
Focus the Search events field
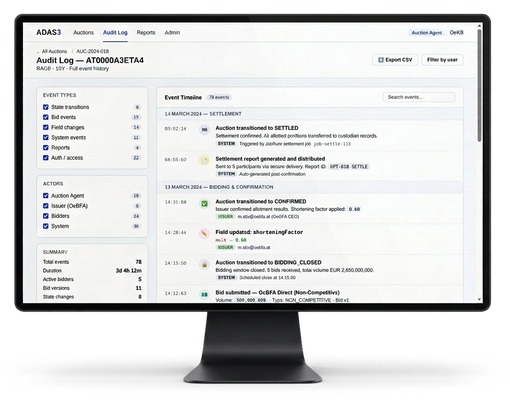(419, 97)
